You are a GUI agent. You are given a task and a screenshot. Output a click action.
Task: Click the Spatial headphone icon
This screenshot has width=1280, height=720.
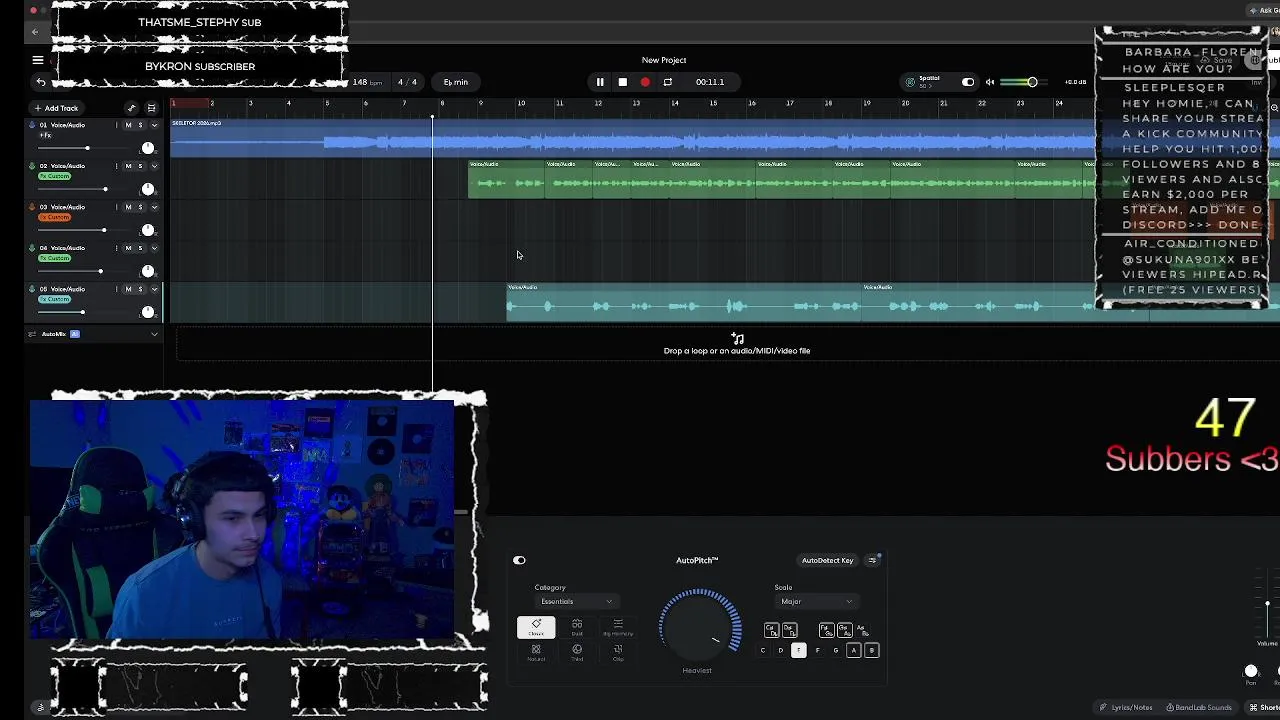click(x=910, y=82)
